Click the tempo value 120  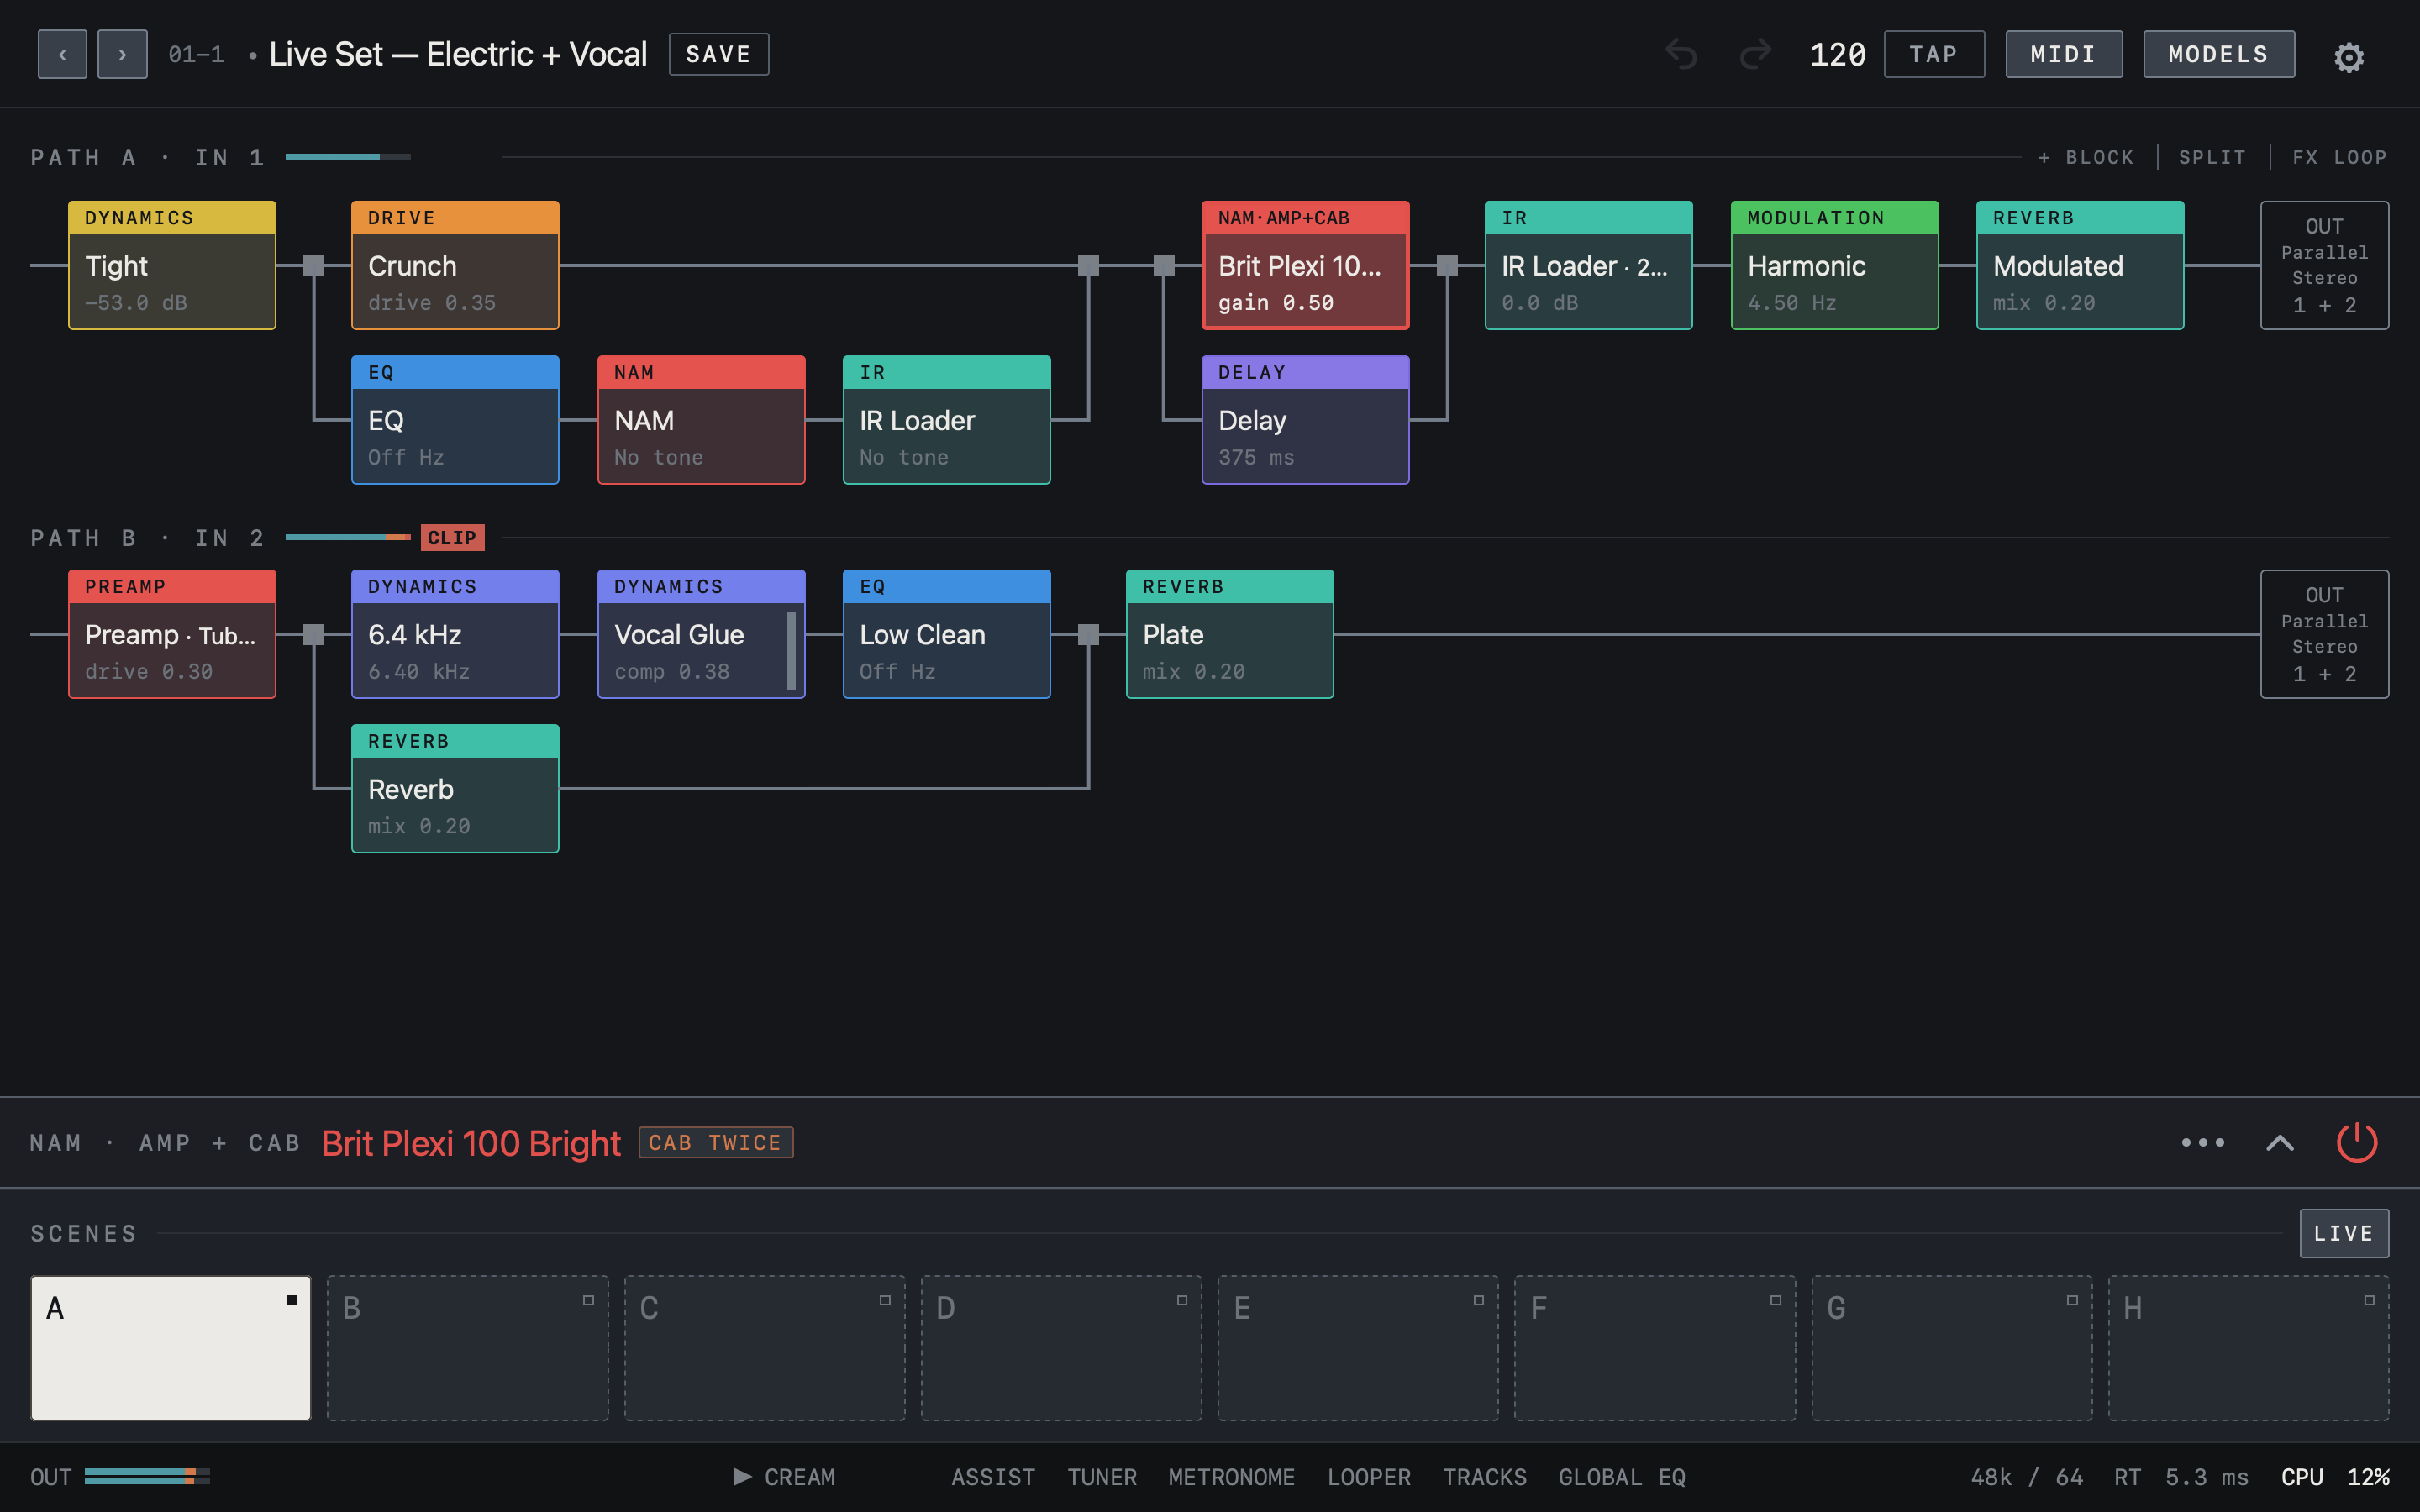pyautogui.click(x=1837, y=54)
